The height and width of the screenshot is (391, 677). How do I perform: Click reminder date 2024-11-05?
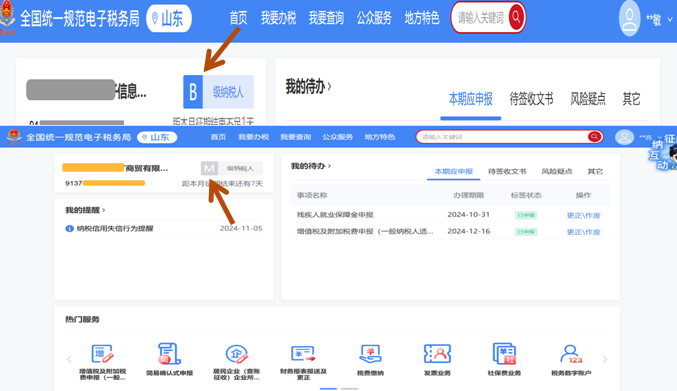pyautogui.click(x=241, y=228)
